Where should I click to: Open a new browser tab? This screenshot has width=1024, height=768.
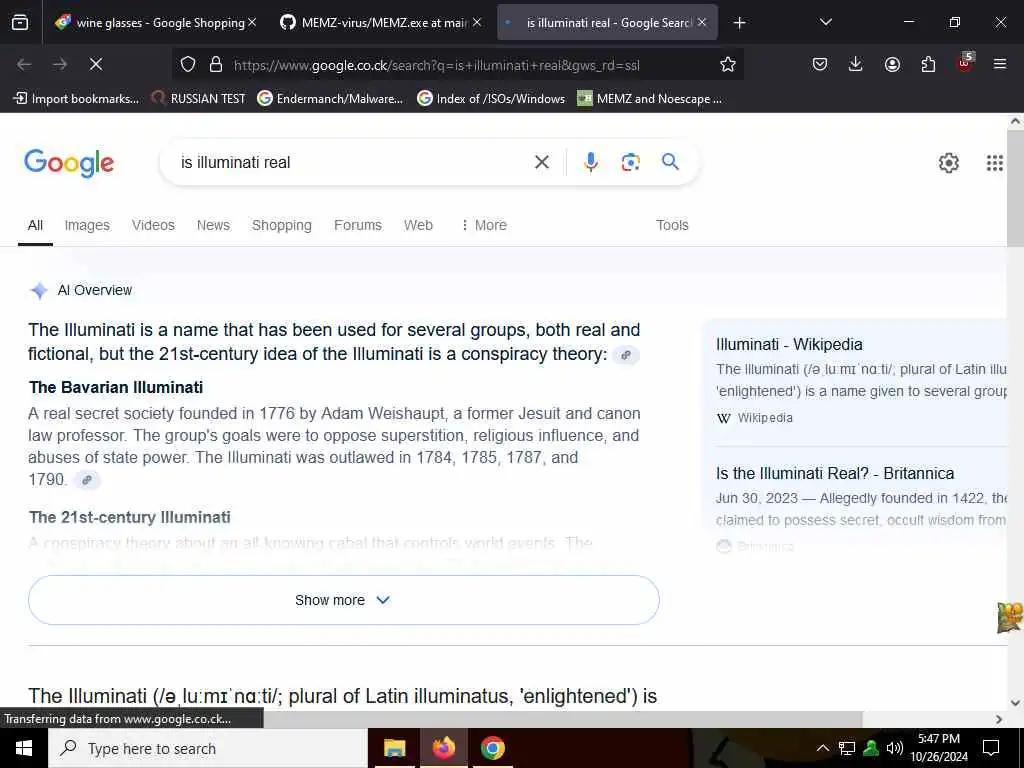(x=739, y=23)
